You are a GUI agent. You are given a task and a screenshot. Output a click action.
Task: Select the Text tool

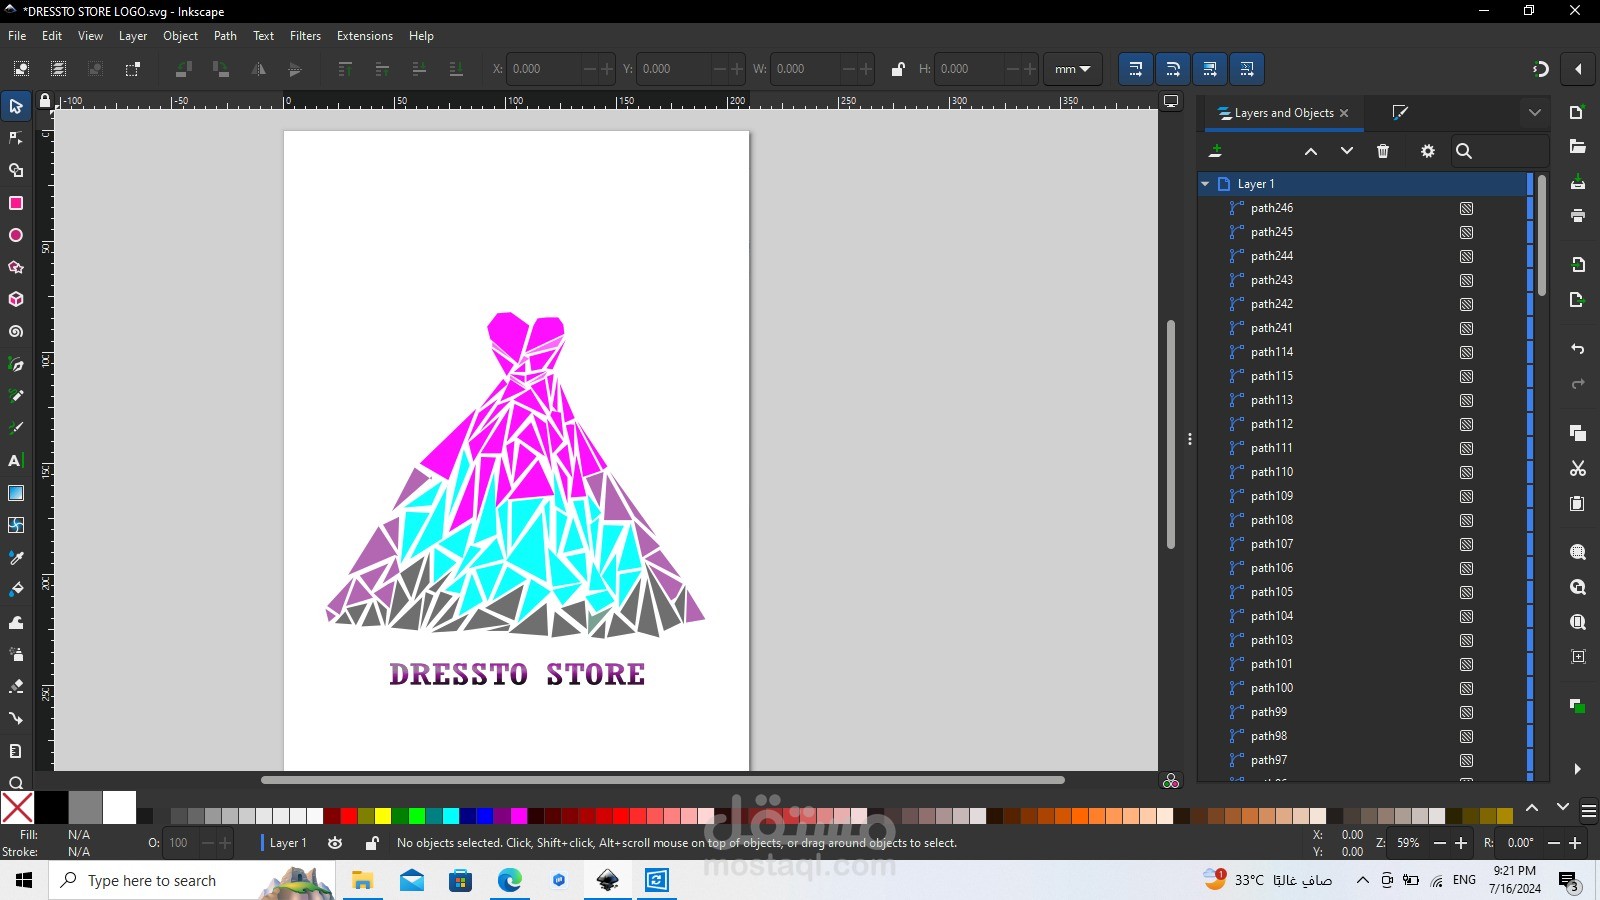[16, 461]
